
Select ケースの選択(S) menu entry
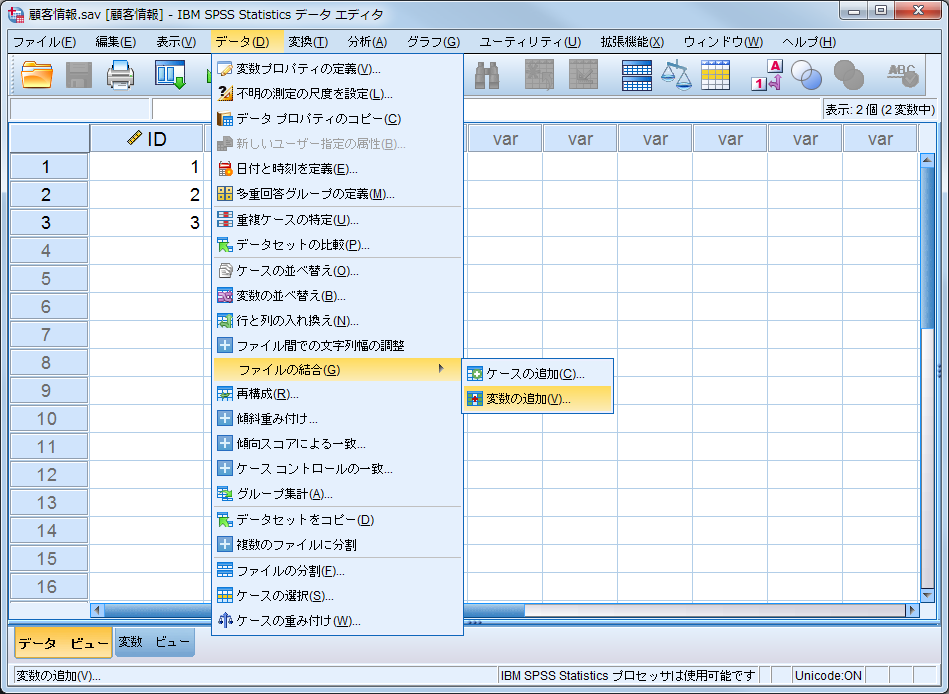tap(337, 596)
